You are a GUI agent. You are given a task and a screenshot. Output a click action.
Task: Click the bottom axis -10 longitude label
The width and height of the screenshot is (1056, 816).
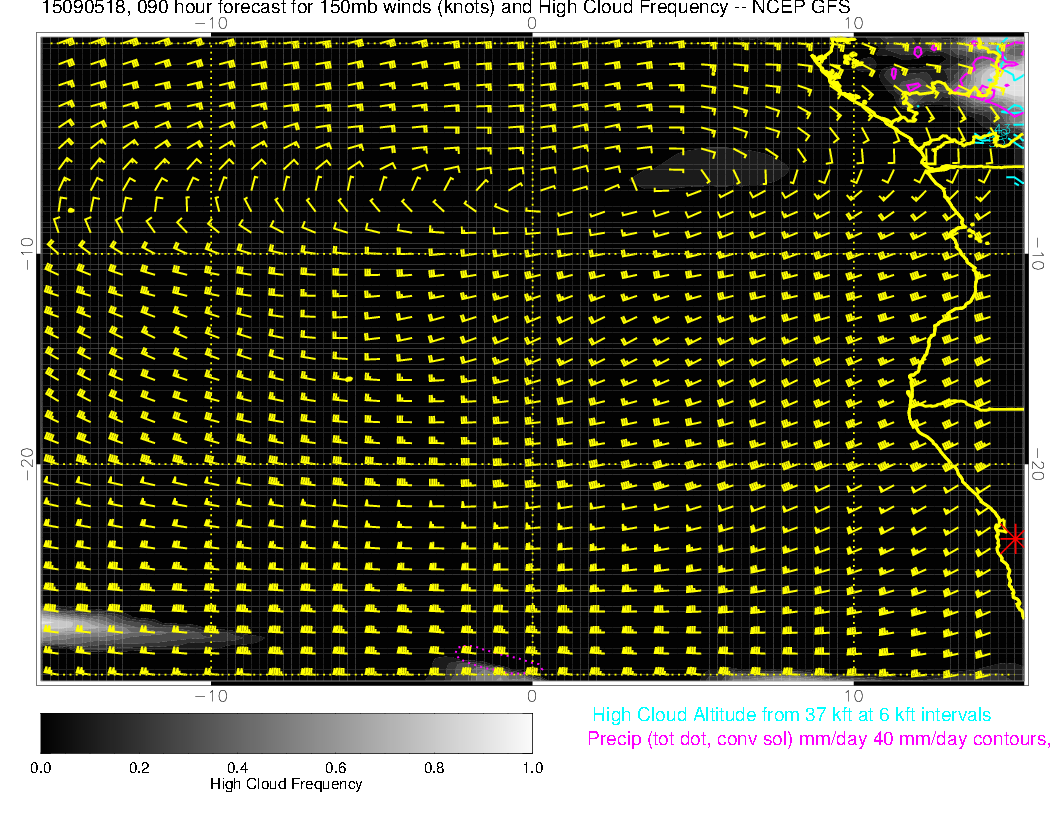(211, 696)
